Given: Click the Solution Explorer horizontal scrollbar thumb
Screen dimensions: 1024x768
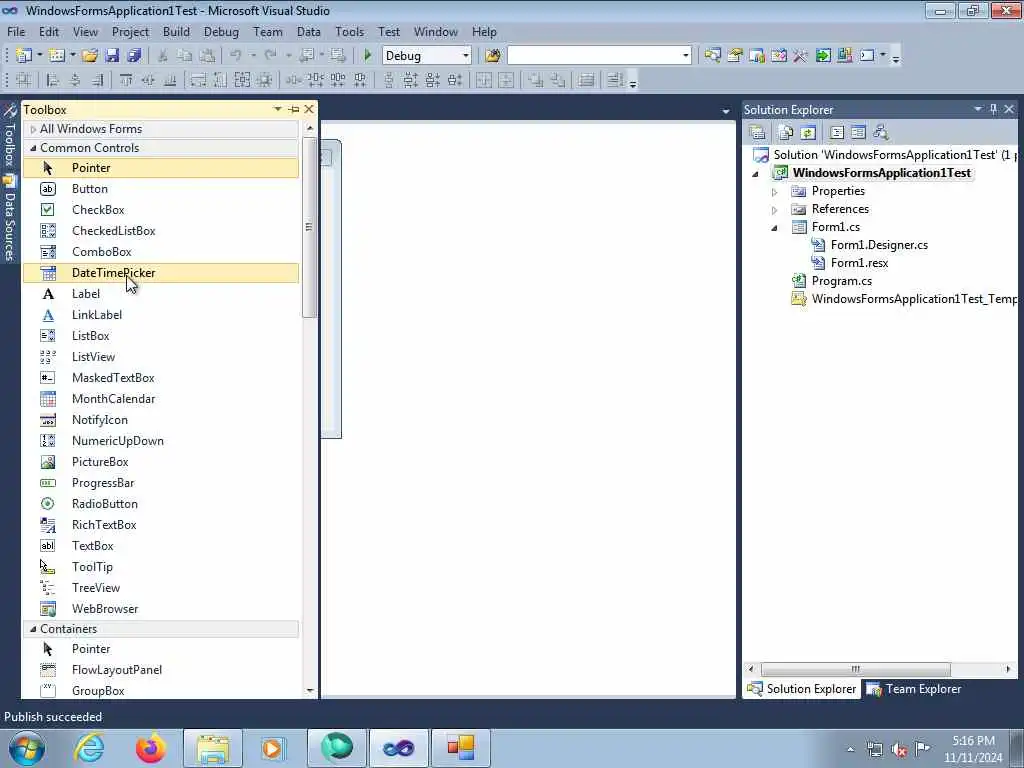Looking at the screenshot, I should click(x=856, y=669).
